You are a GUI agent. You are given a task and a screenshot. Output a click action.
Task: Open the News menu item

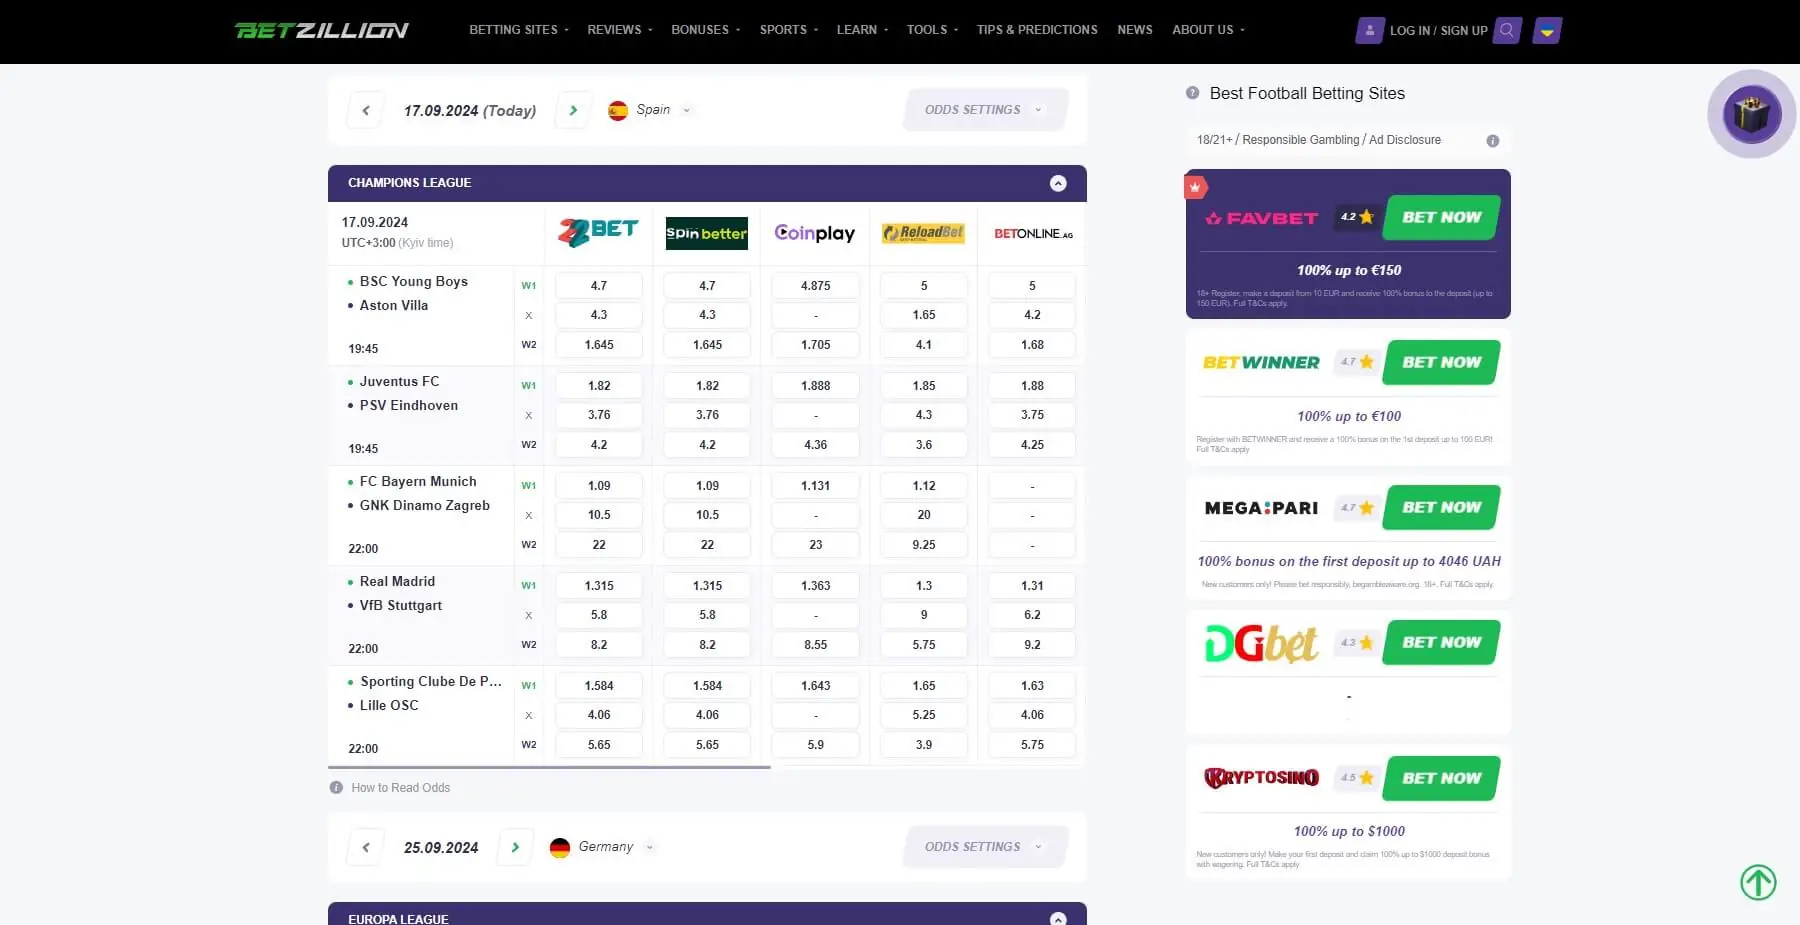point(1134,30)
